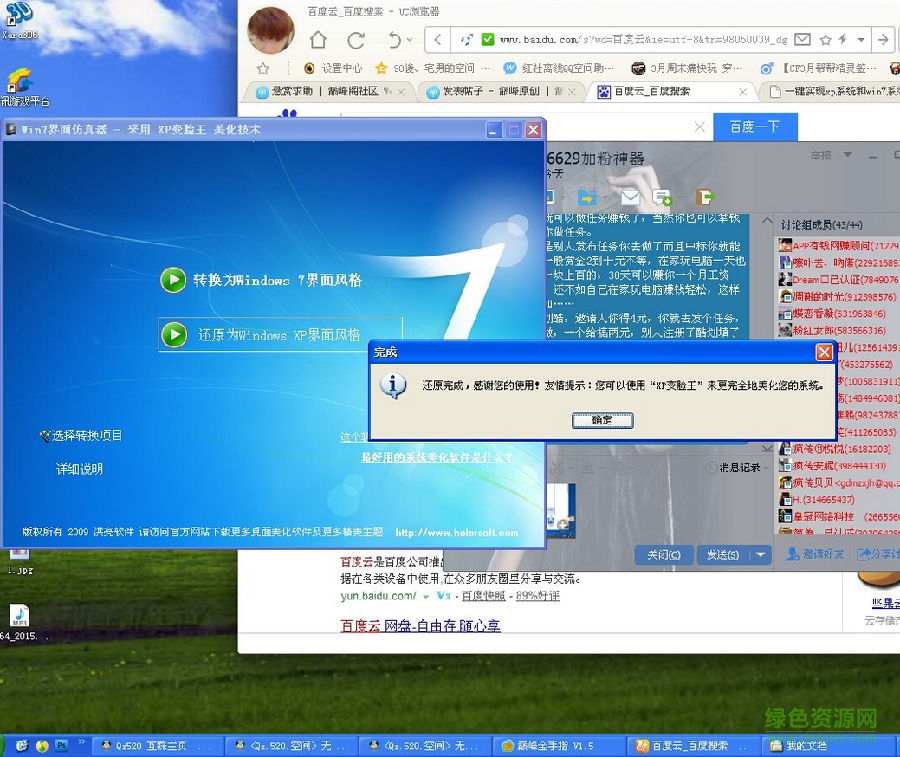Click the home icon in UC browser toolbar

tap(318, 38)
